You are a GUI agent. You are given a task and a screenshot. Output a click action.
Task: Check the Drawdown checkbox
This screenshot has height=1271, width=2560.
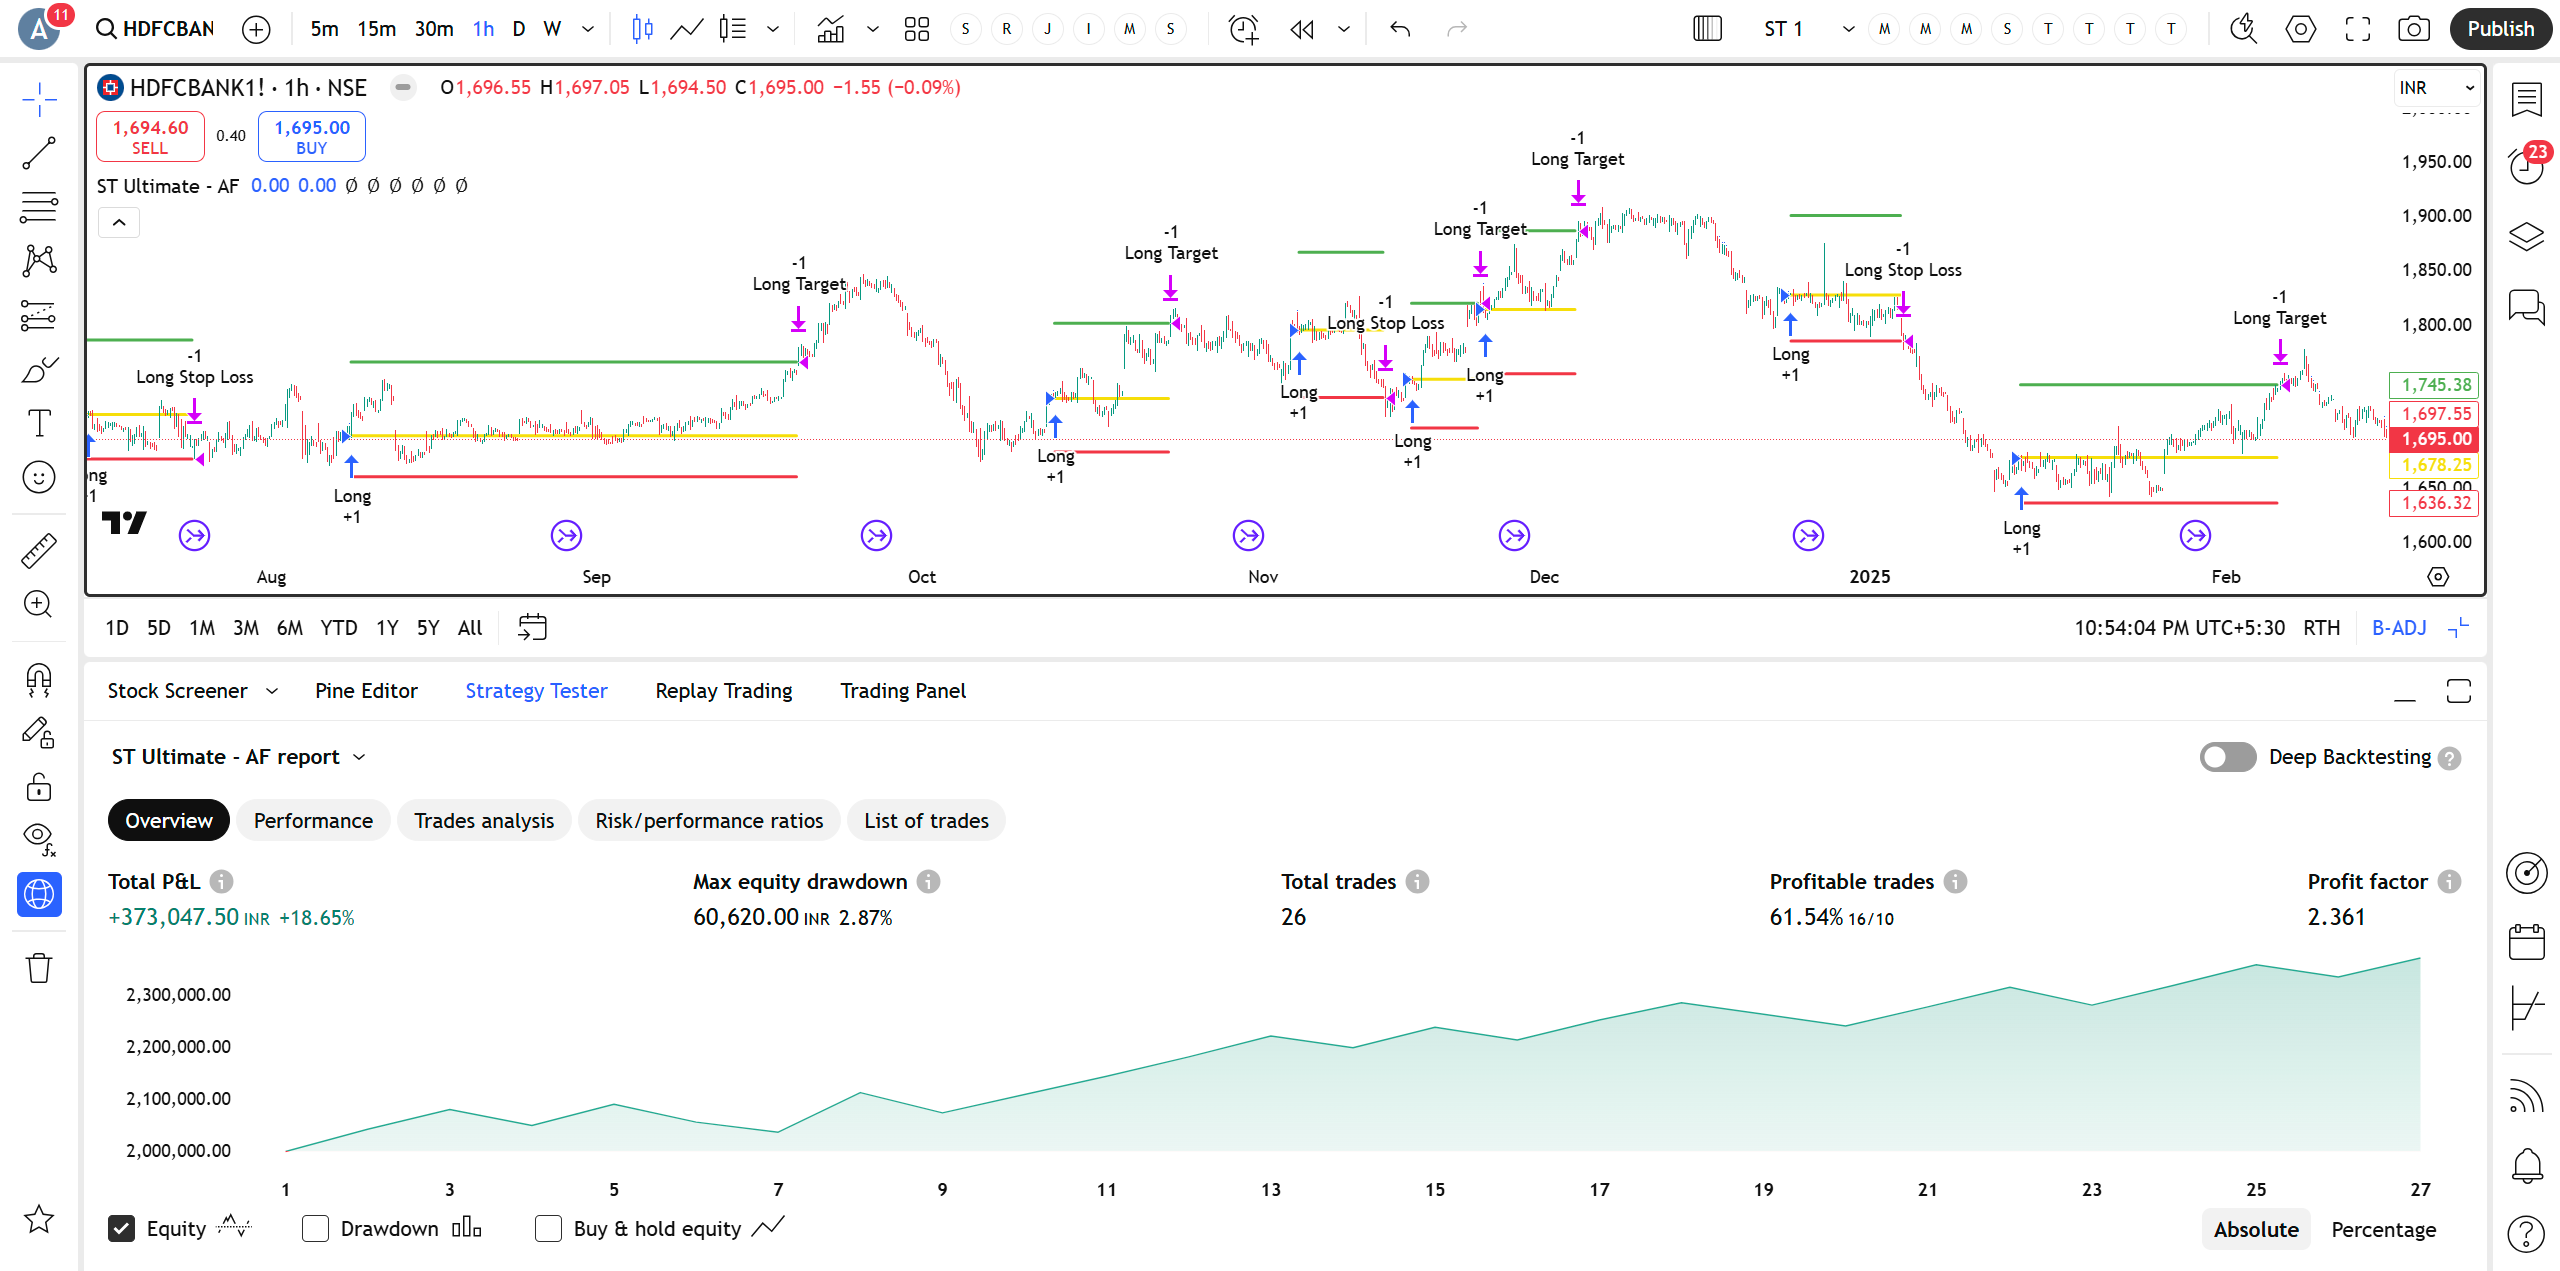pyautogui.click(x=315, y=1229)
